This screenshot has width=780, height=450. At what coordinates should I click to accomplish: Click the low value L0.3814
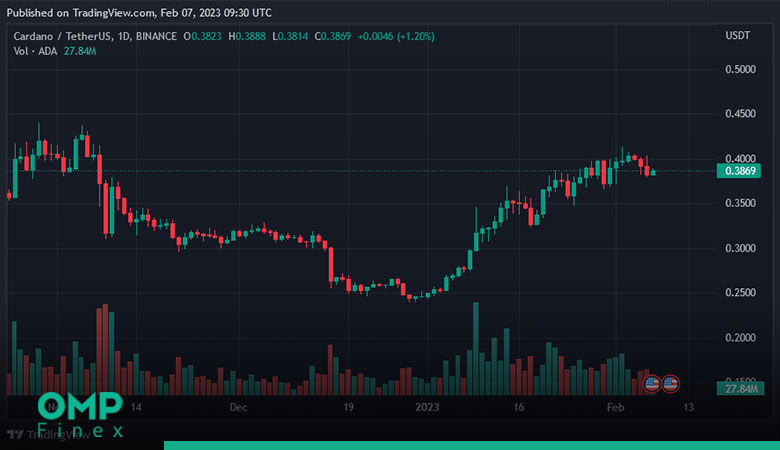coord(290,36)
